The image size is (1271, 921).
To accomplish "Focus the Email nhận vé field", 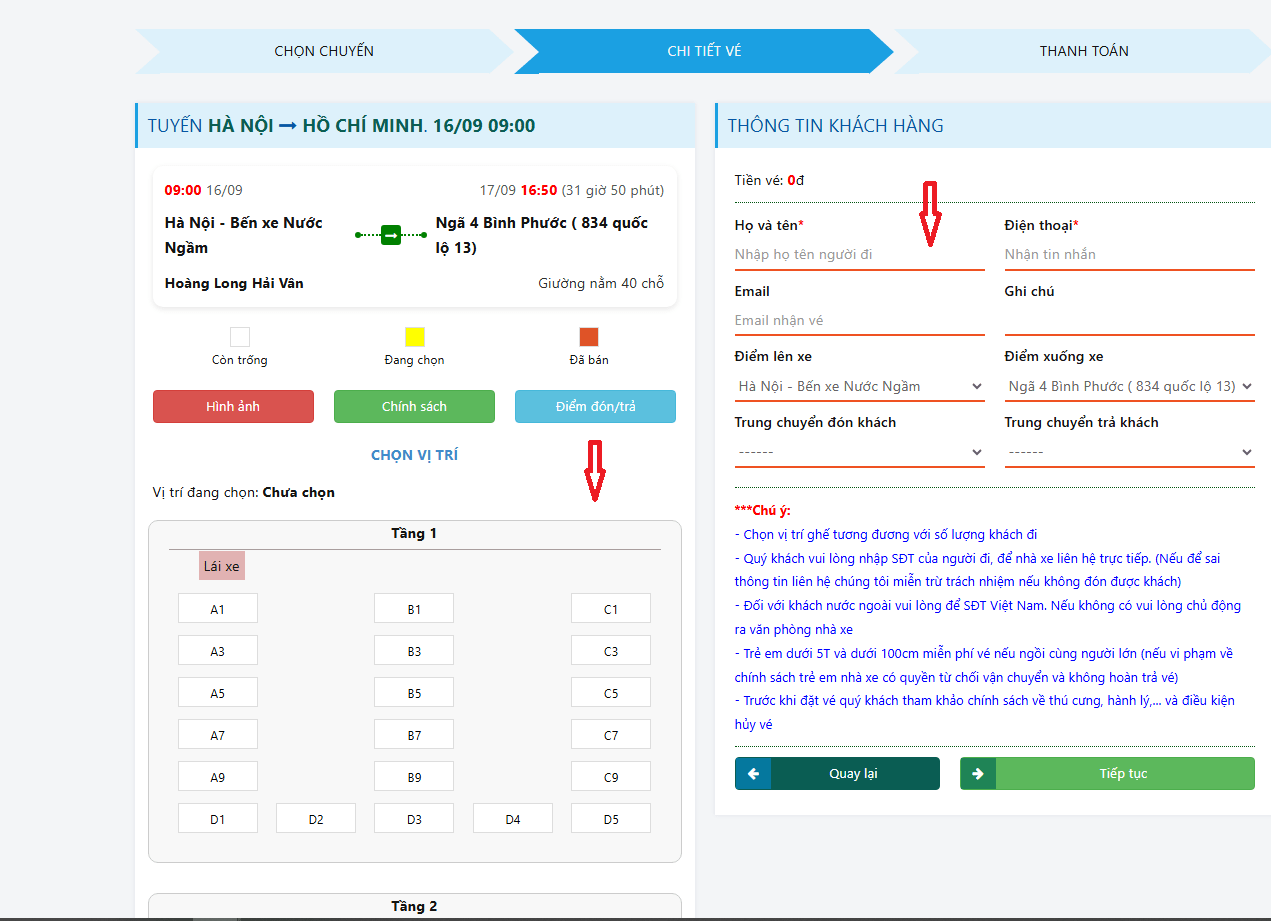I will pyautogui.click(x=859, y=320).
